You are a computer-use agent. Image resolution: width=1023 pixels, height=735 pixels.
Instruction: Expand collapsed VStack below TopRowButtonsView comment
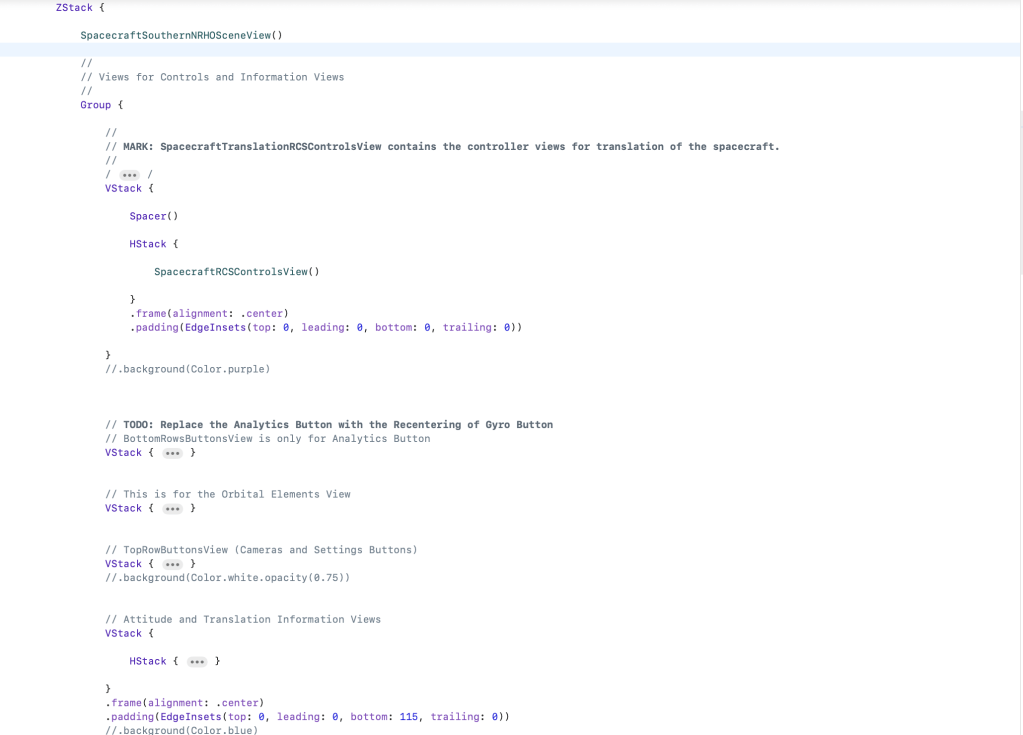173,564
